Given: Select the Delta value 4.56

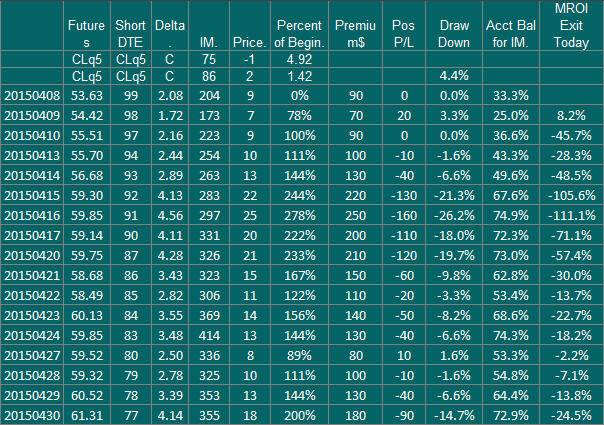Looking at the screenshot, I should pyautogui.click(x=170, y=215).
